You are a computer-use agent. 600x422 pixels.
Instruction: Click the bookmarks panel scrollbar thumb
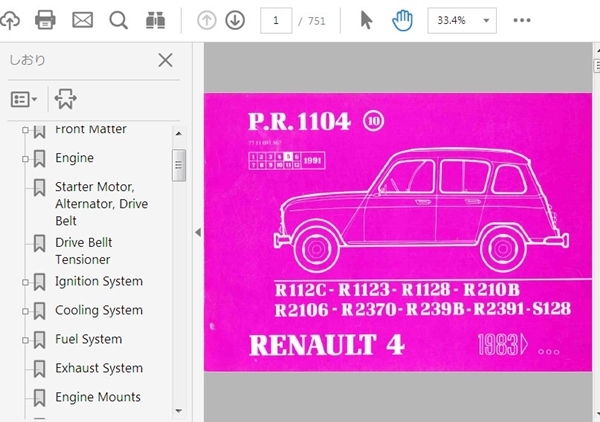pos(179,165)
